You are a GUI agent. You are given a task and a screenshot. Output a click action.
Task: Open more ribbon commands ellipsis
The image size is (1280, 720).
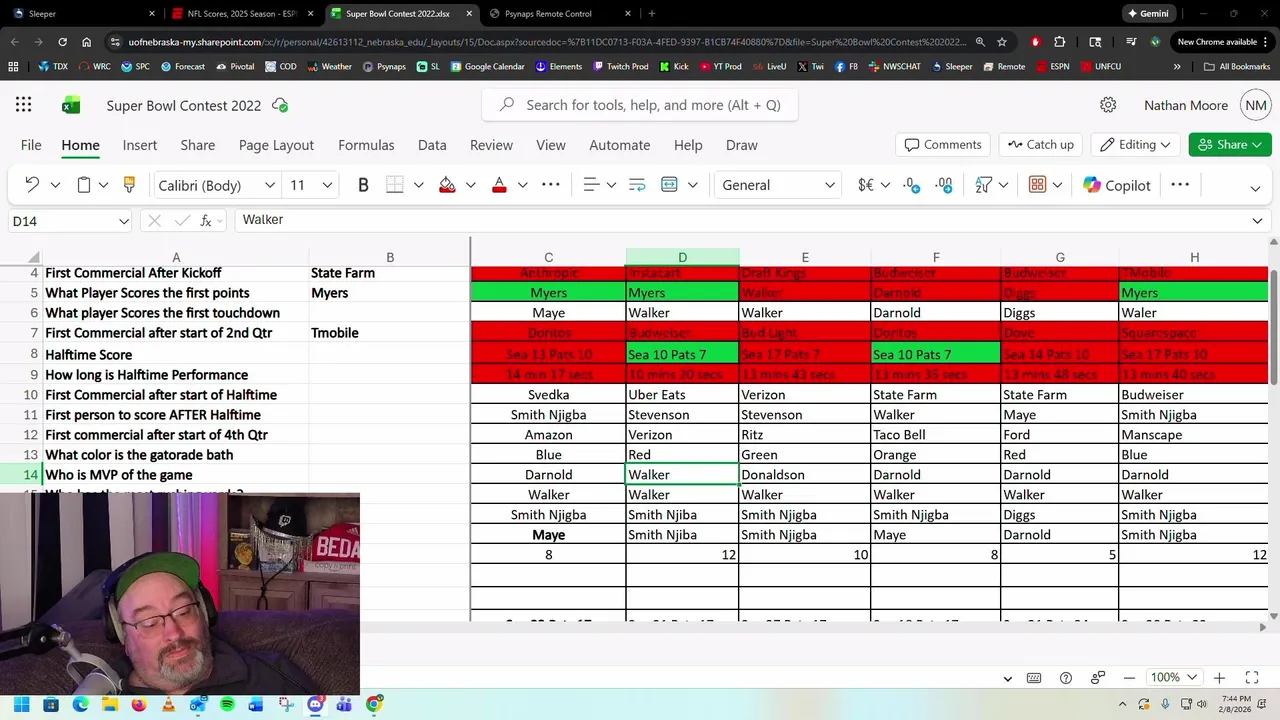(x=1180, y=185)
